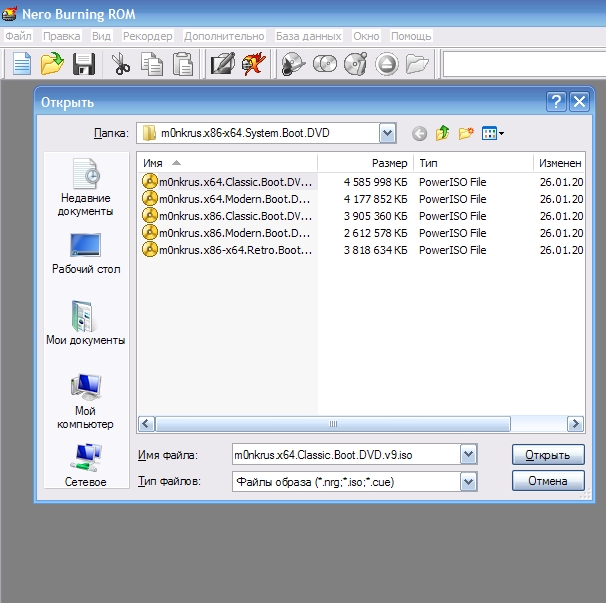Click the file list scroll right arrow

(x=575, y=424)
